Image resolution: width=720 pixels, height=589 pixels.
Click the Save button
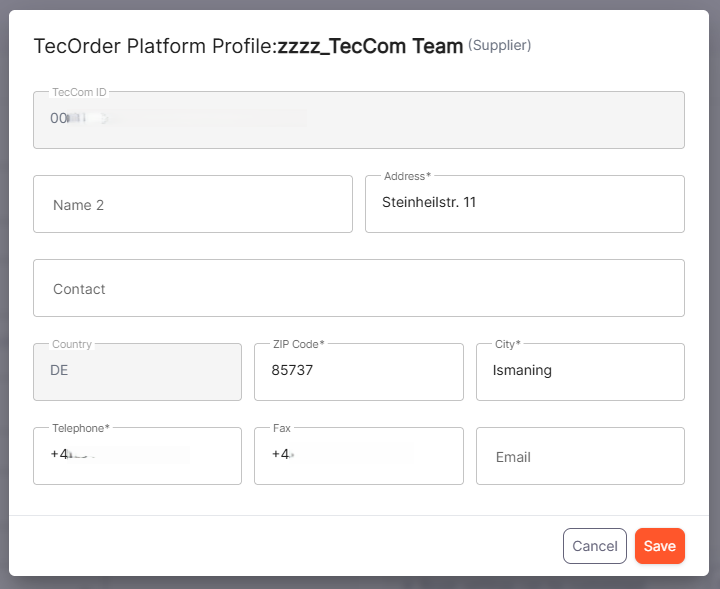659,546
